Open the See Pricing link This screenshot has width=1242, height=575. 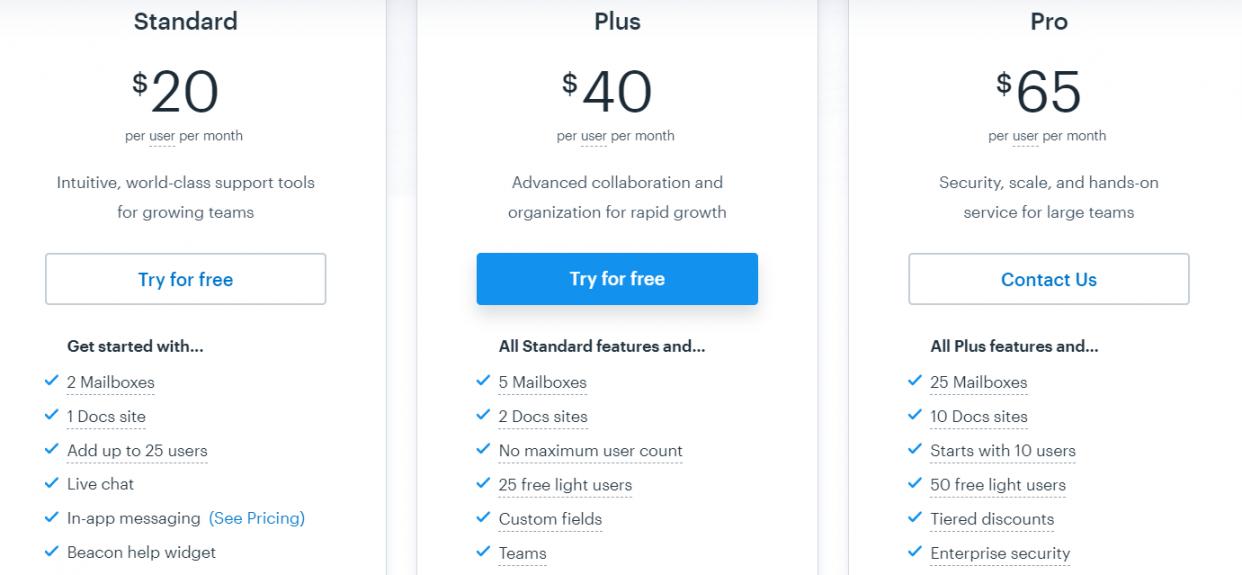pos(256,518)
